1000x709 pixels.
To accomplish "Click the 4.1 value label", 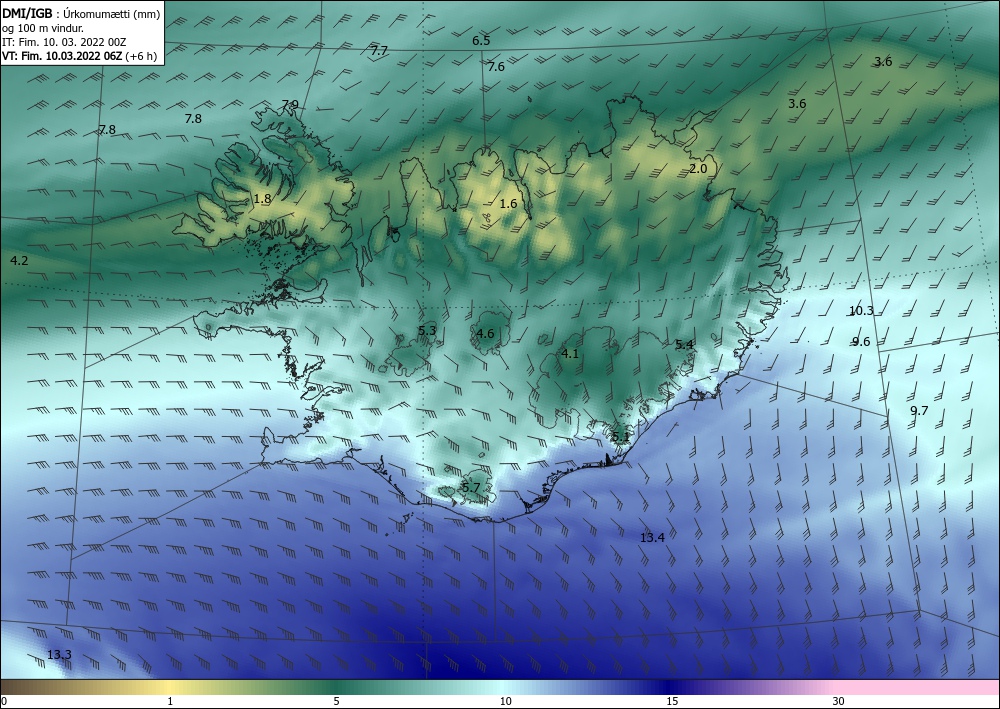I will tap(570, 353).
